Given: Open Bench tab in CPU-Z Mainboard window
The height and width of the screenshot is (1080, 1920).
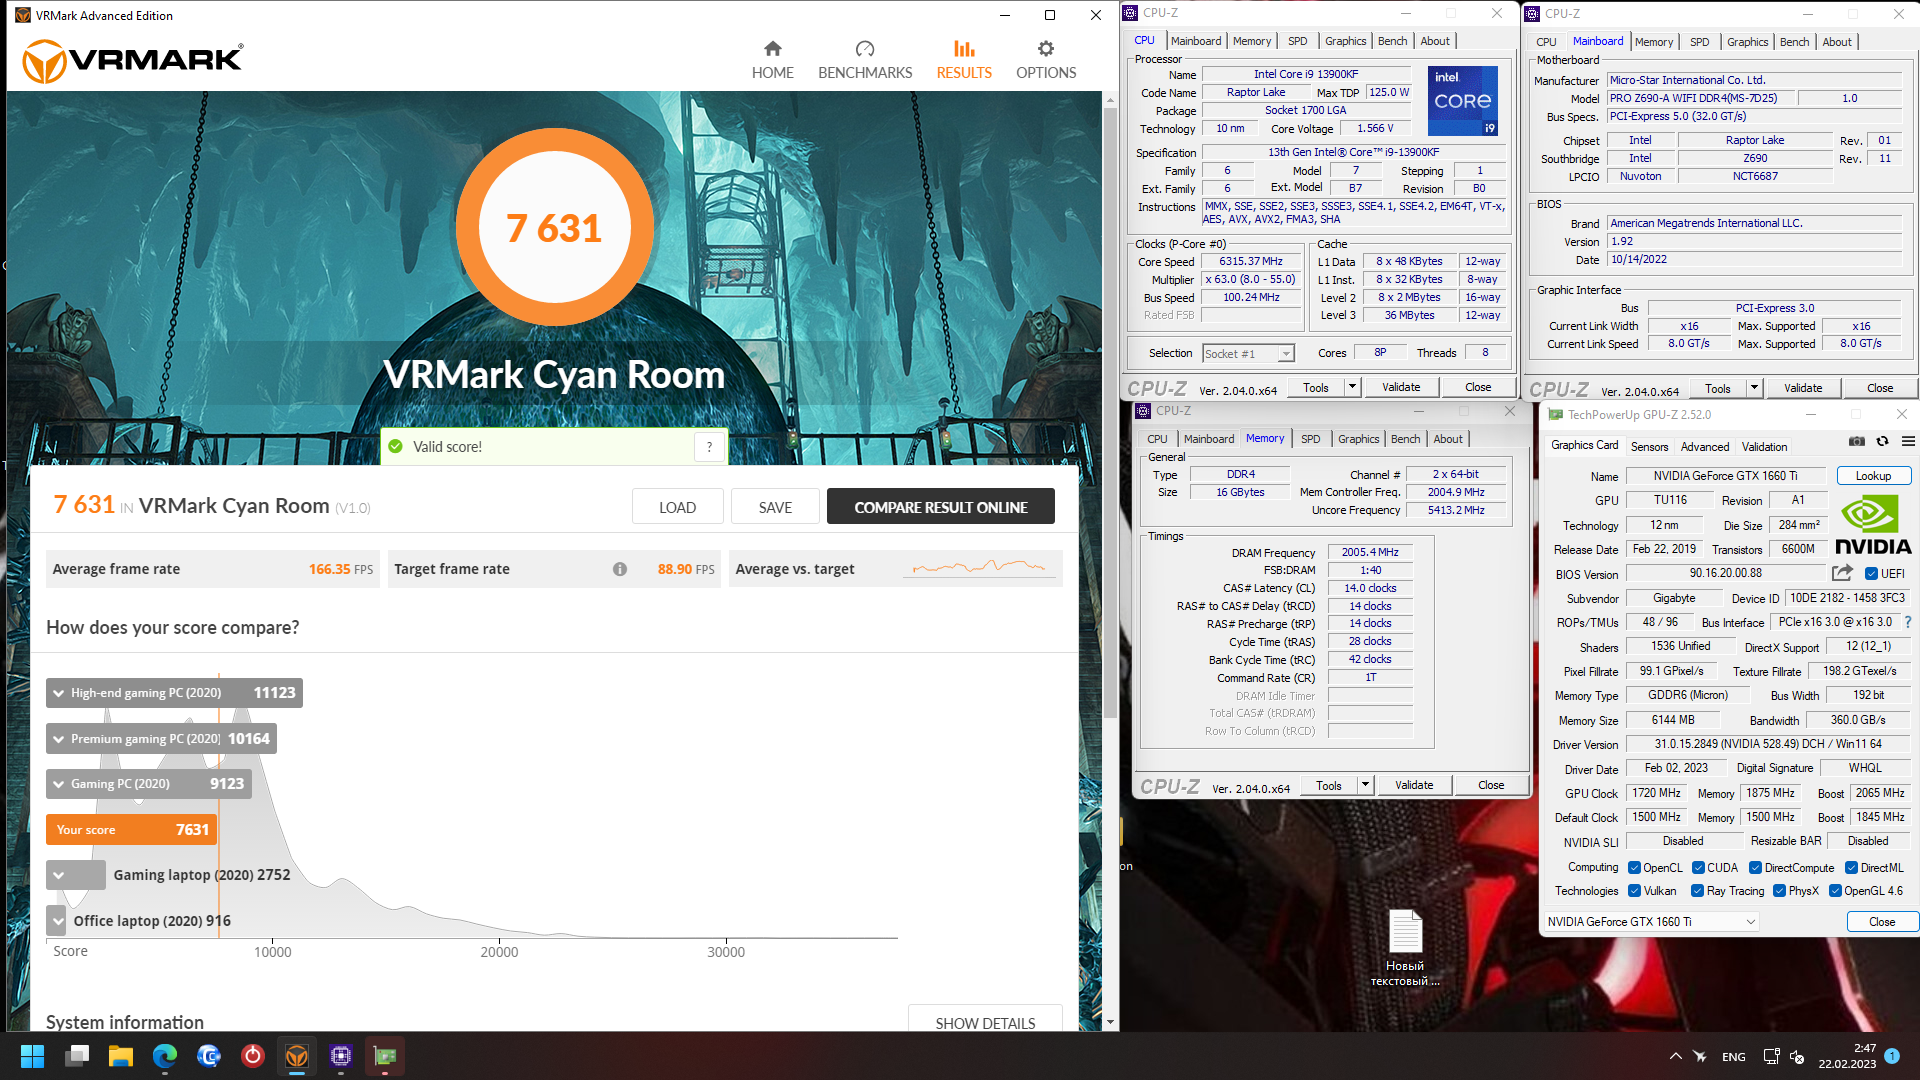Looking at the screenshot, I should tap(1794, 42).
